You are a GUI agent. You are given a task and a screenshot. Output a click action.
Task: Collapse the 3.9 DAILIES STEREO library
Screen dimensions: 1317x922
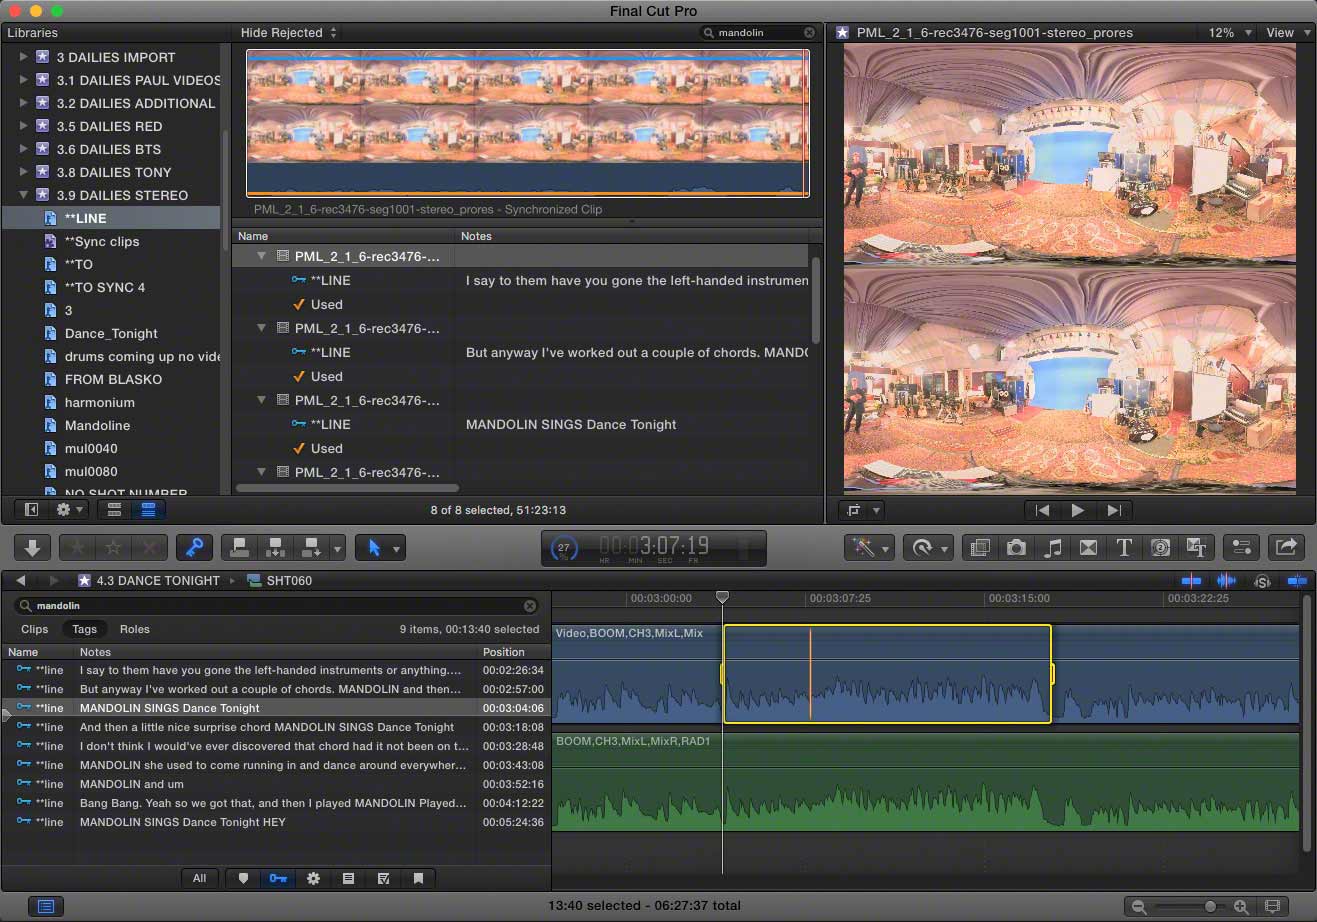tap(23, 195)
